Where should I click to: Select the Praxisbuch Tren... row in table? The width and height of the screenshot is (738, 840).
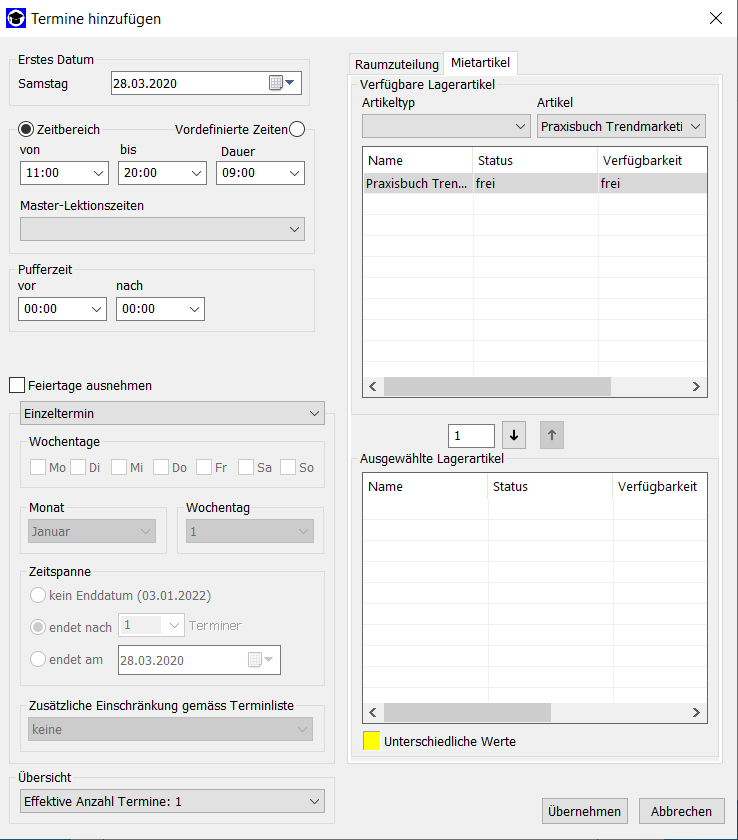click(x=418, y=183)
